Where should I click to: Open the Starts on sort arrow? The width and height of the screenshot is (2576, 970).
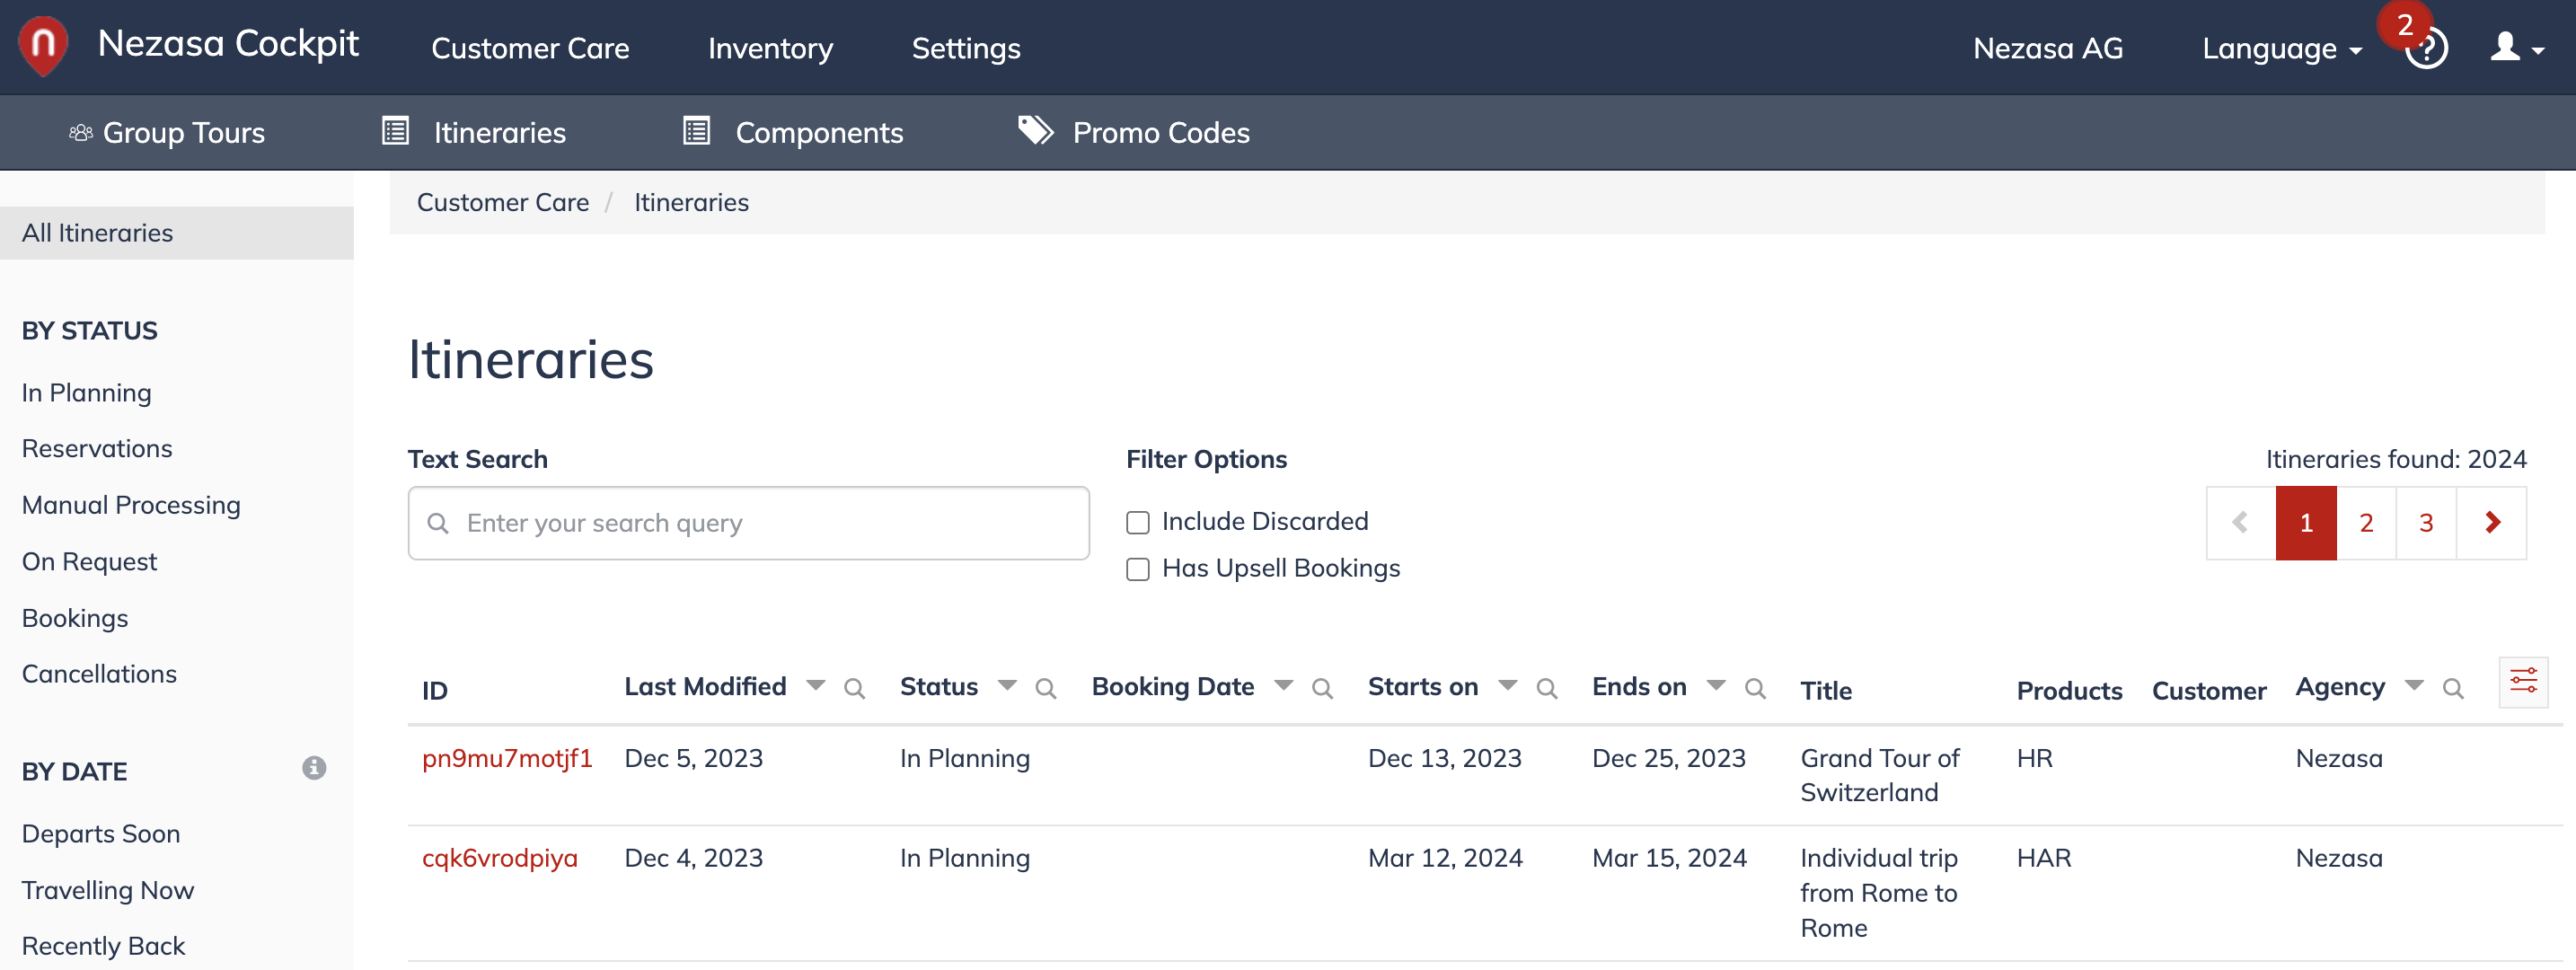1508,686
